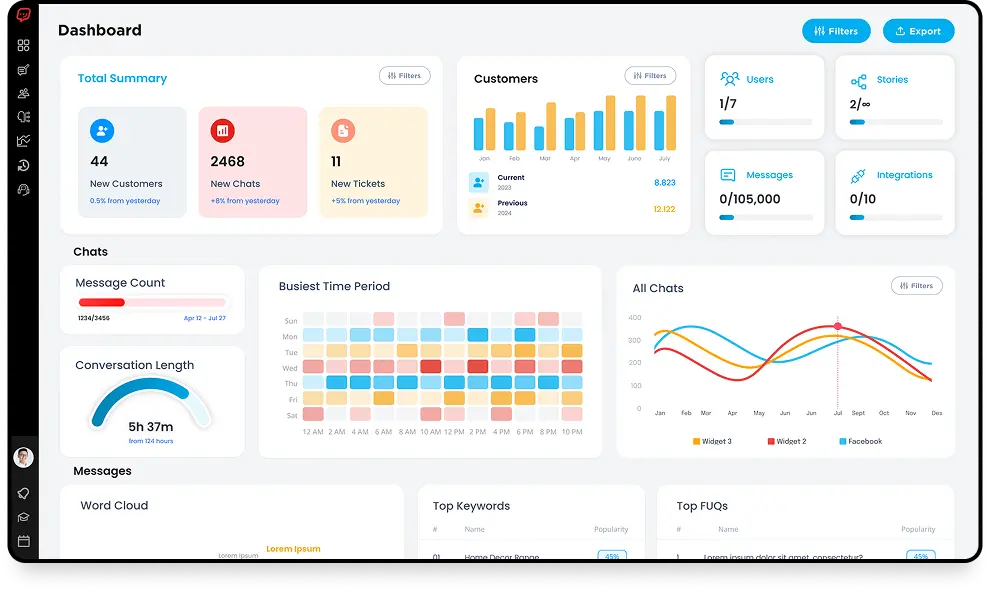Open Filters on the All Chats card
Image resolution: width=990 pixels, height=591 pixels.
point(916,285)
